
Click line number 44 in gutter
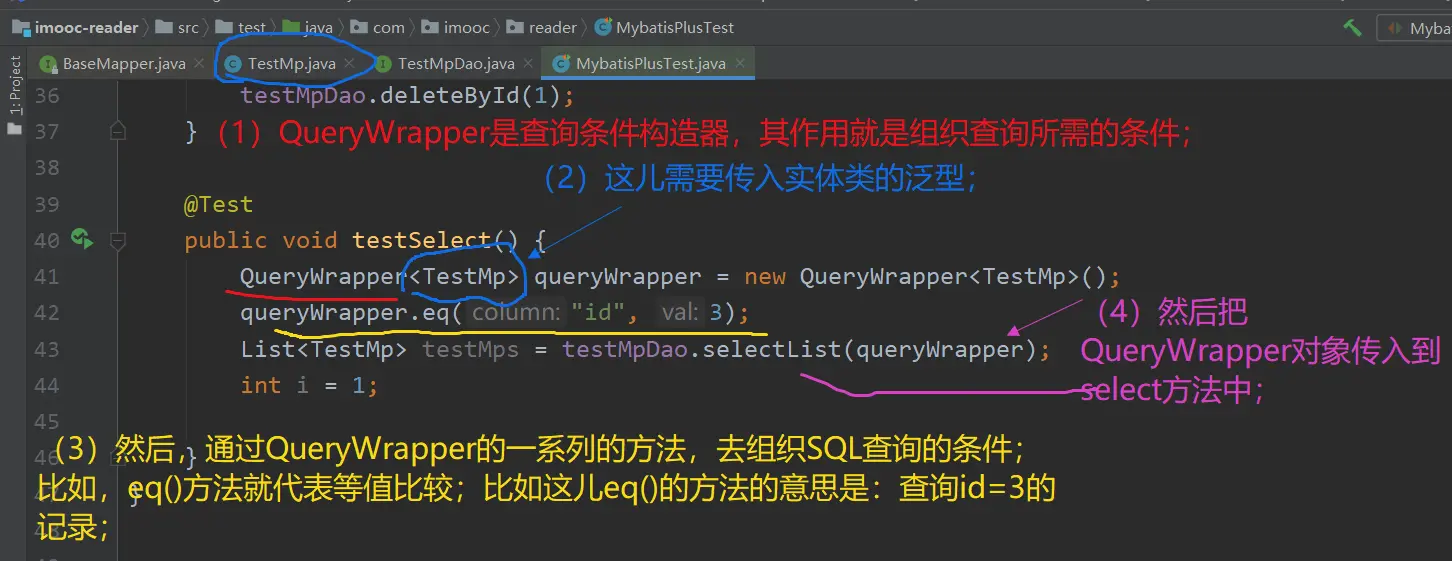click(x=47, y=385)
